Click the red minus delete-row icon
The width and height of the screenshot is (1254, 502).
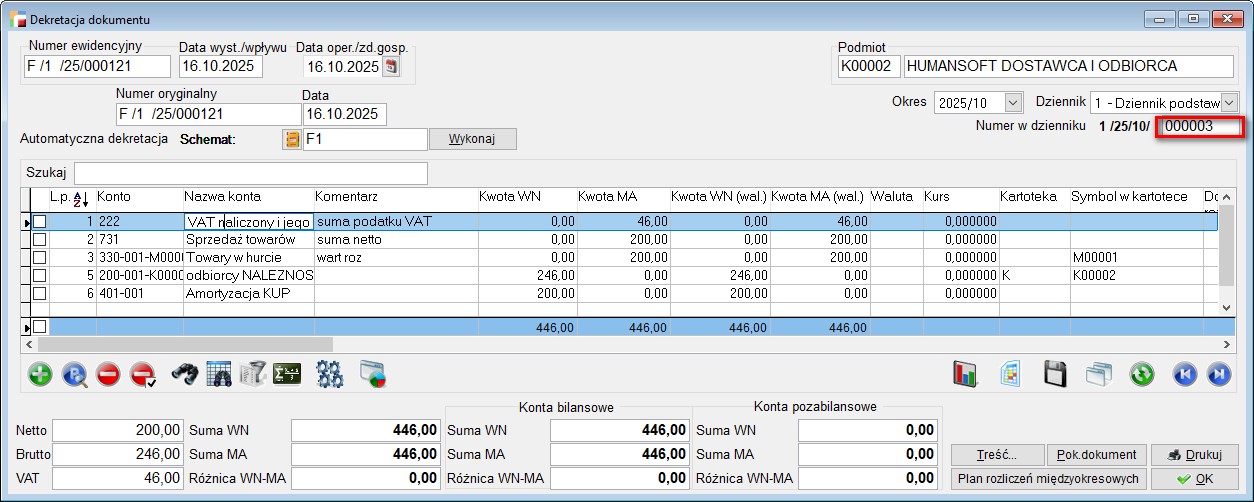tap(109, 374)
